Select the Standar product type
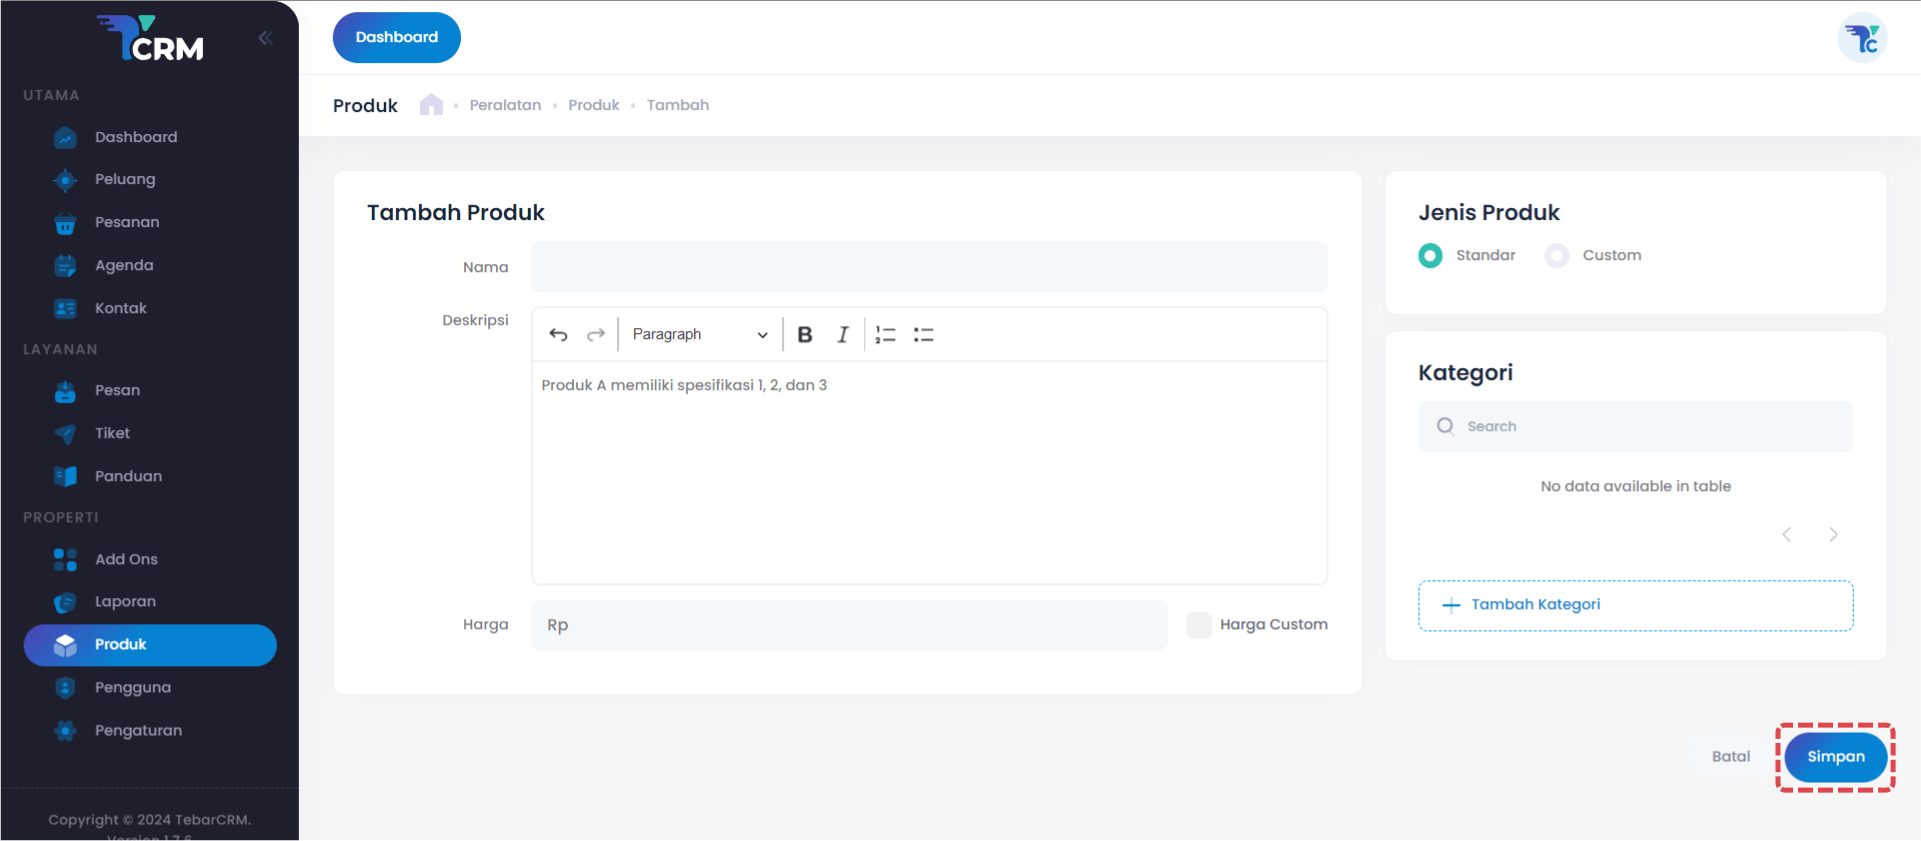1921x841 pixels. pyautogui.click(x=1431, y=256)
